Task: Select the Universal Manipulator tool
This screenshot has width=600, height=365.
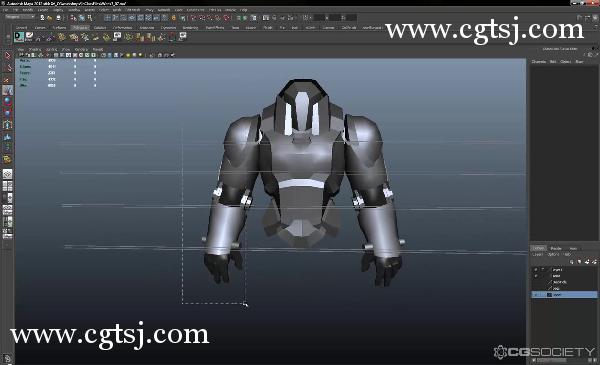Action: [7, 125]
